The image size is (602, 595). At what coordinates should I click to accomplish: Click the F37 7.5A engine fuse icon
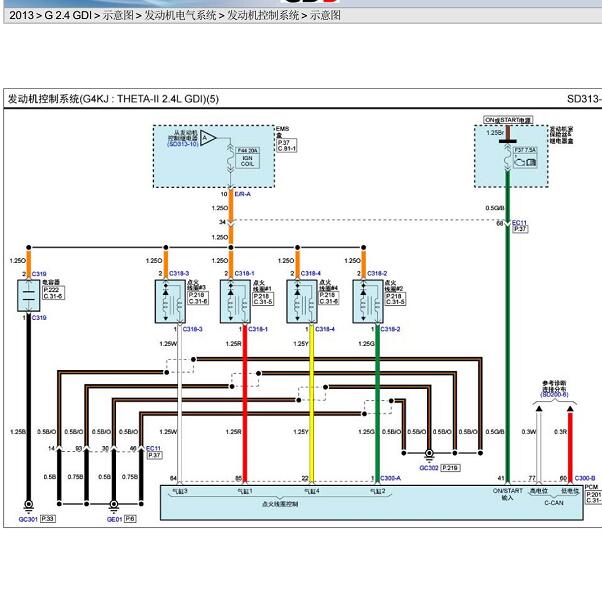[x=525, y=157]
